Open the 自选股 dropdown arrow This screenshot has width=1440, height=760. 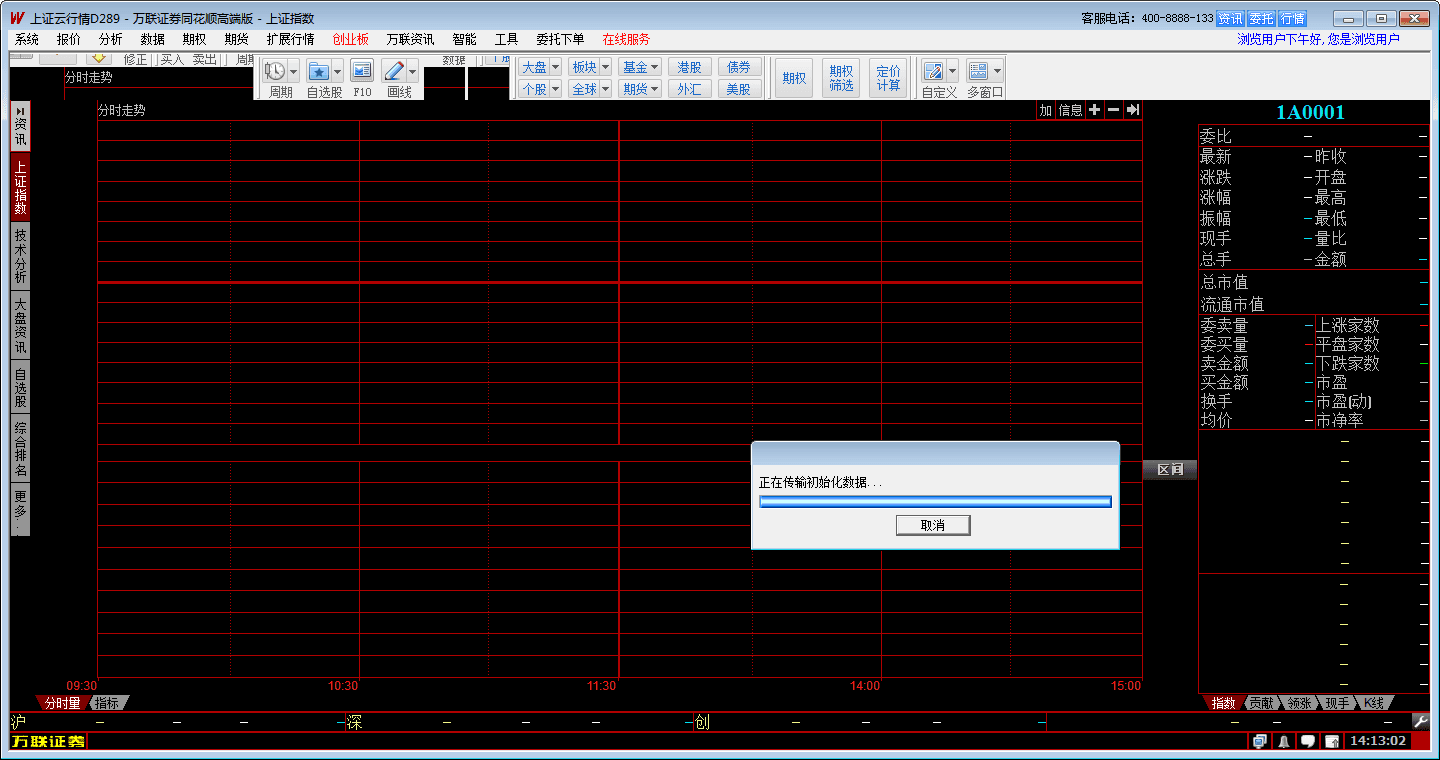pyautogui.click(x=337, y=71)
